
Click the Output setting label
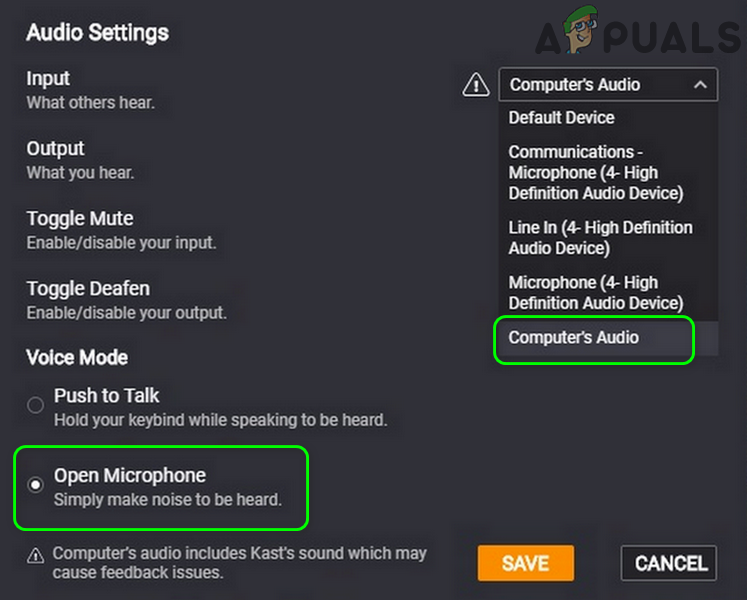(56, 148)
